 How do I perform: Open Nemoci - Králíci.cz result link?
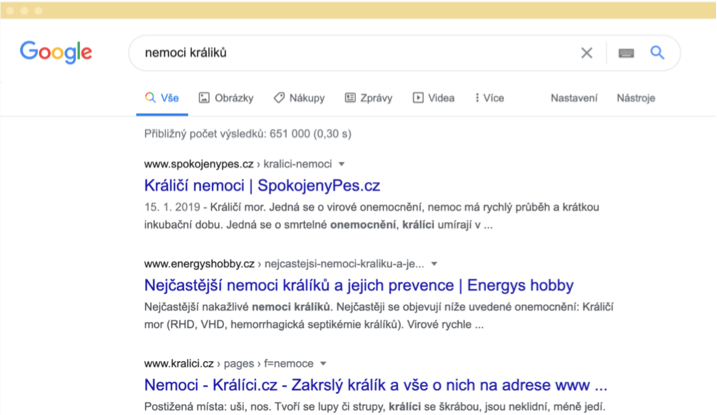pyautogui.click(x=376, y=385)
